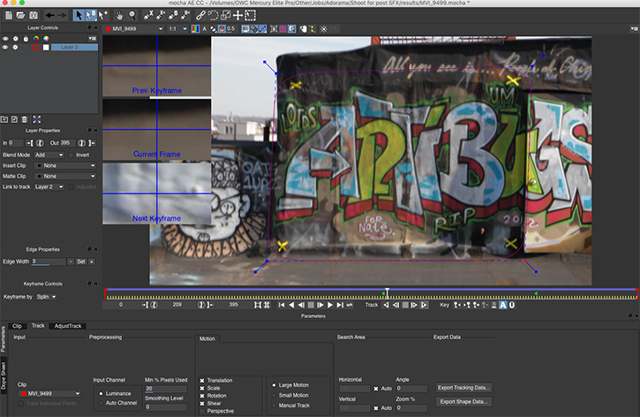
Task: Click the Open Project folder icon
Action: (x=21, y=16)
